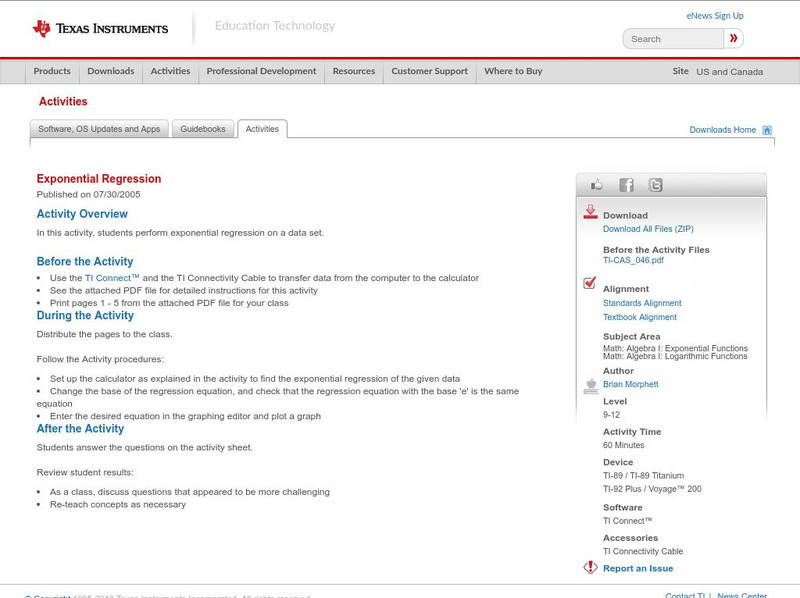Select the Activities tab
Image resolution: width=800 pixels, height=598 pixels.
[262, 129]
